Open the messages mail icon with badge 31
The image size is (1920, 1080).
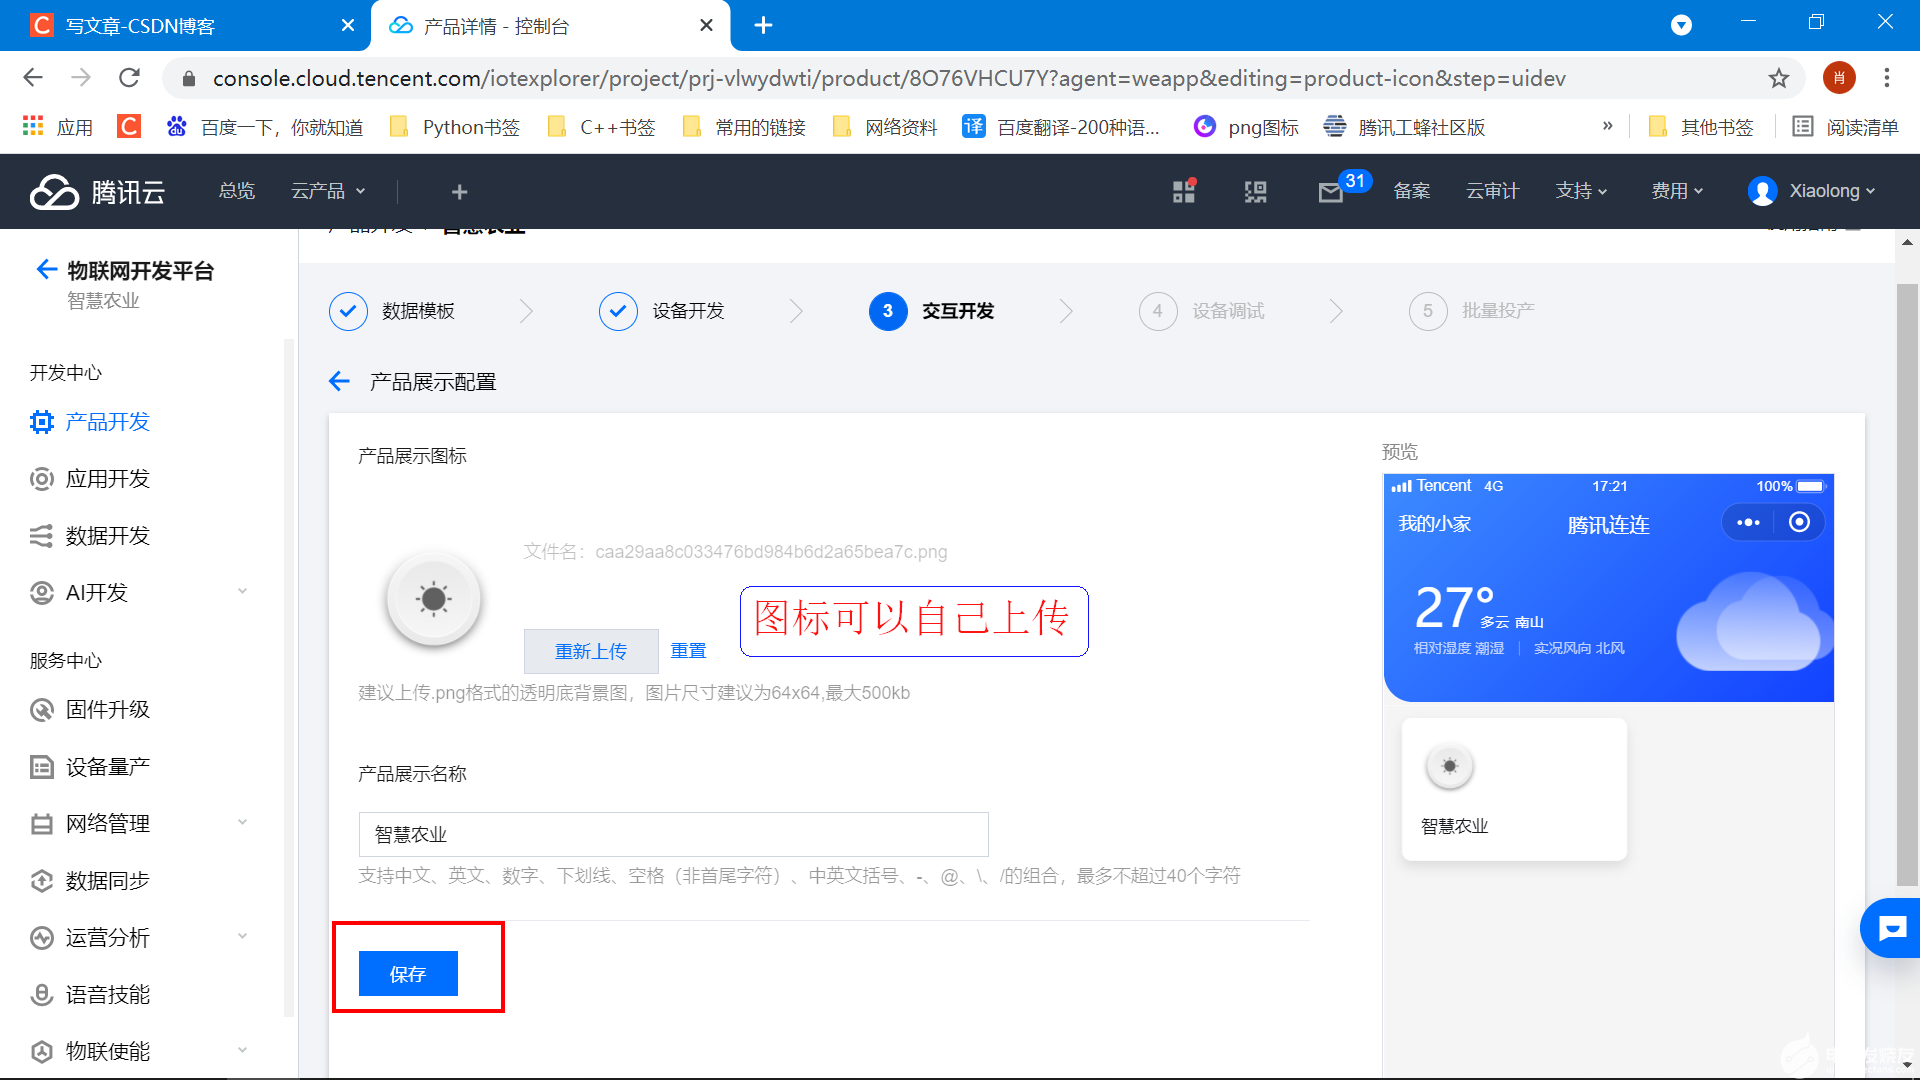(x=1330, y=192)
